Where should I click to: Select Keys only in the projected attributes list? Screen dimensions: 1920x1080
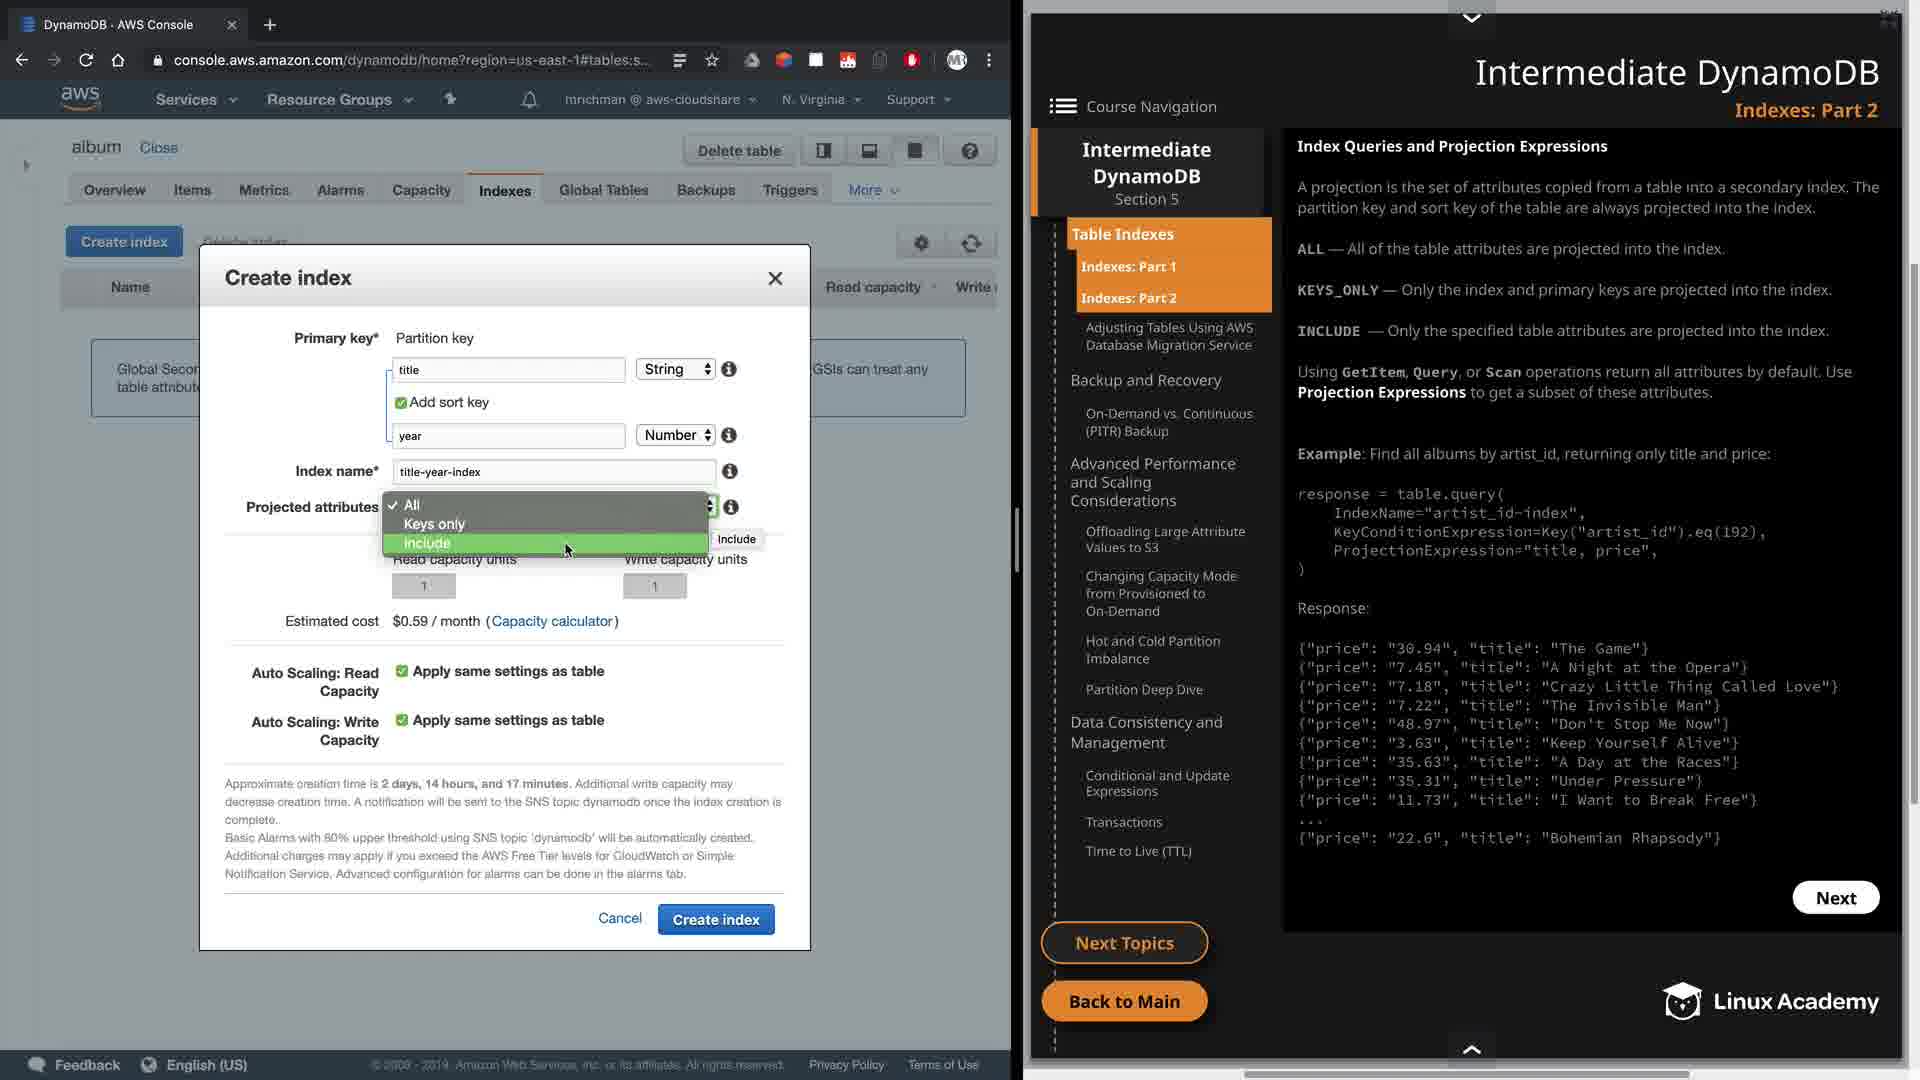pos(434,524)
